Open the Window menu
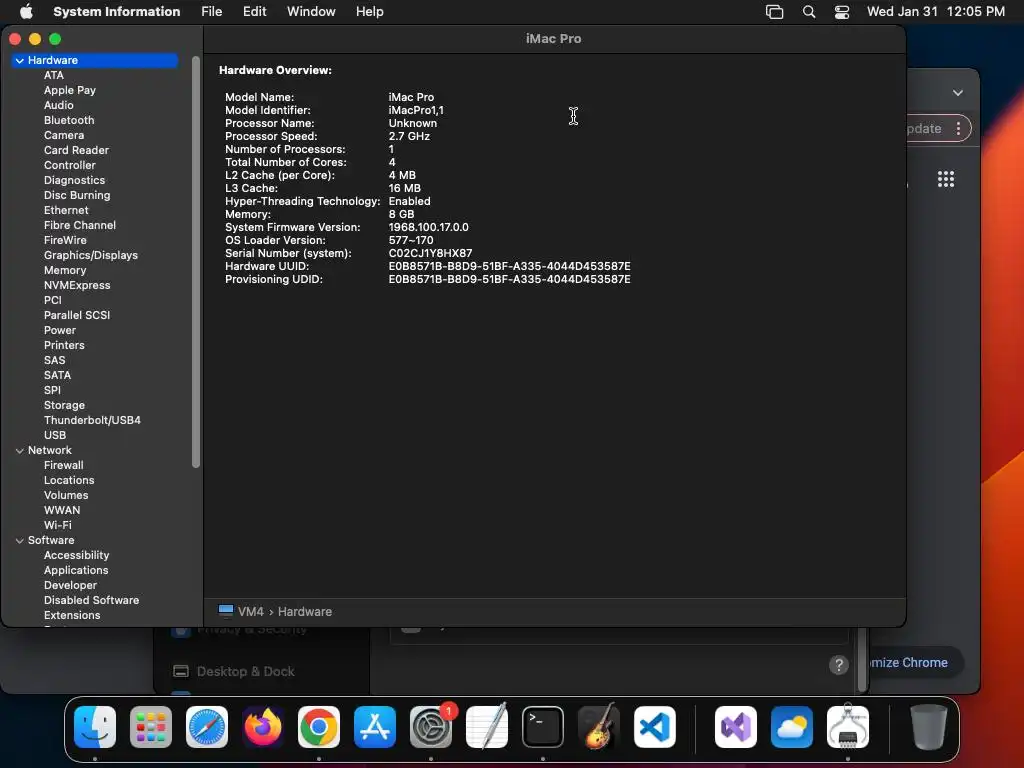 click(311, 12)
